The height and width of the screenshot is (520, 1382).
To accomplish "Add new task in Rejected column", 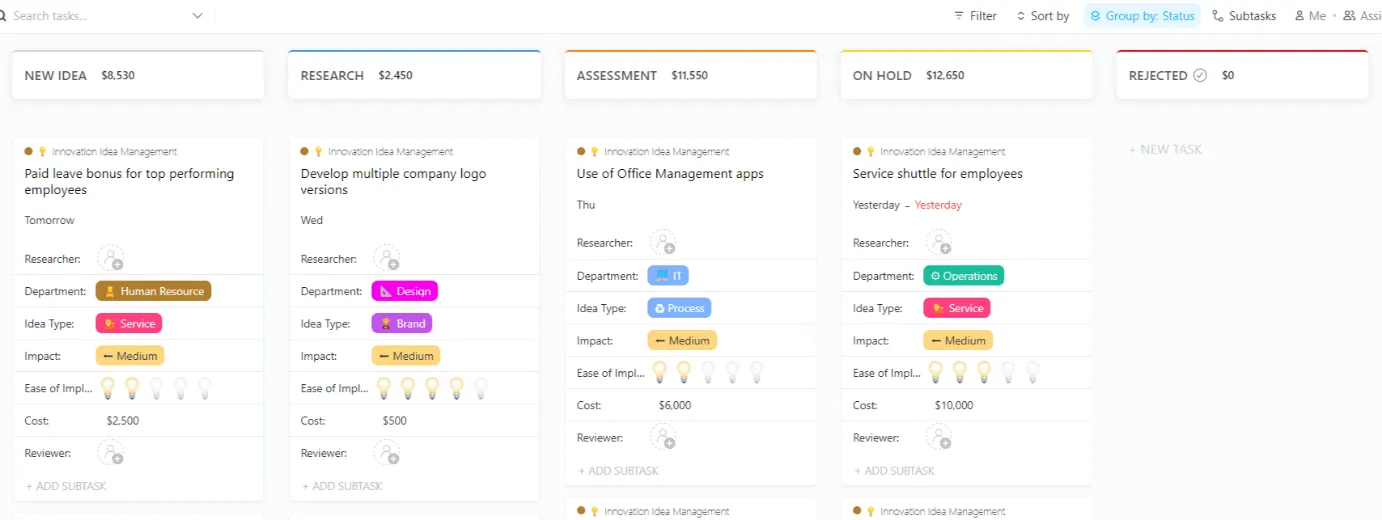I will click(1166, 149).
